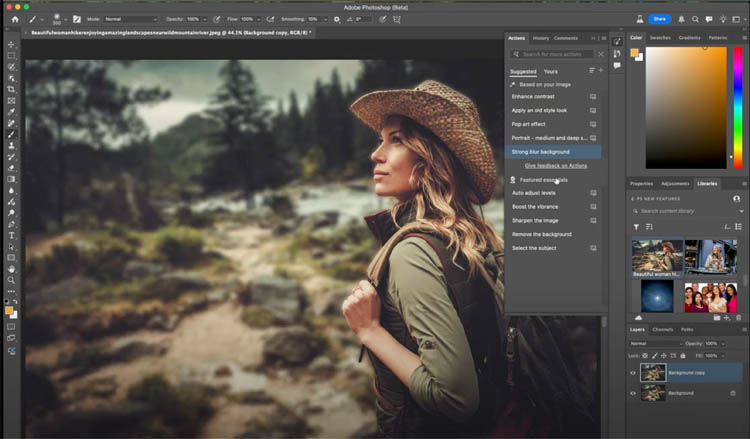Click the rainbow hue slider strip

[x=738, y=108]
